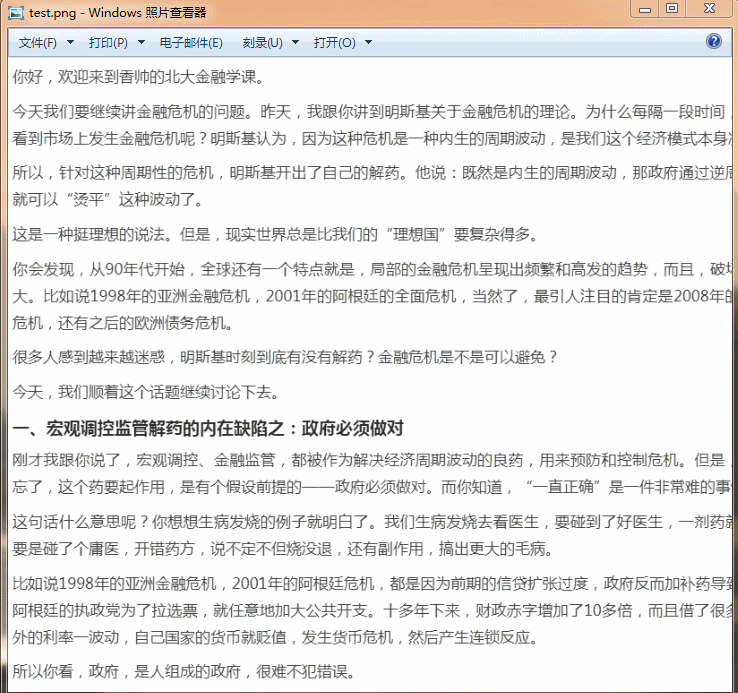The image size is (738, 693).
Task: Open help via the blue question mark icon
Action: pyautogui.click(x=714, y=41)
